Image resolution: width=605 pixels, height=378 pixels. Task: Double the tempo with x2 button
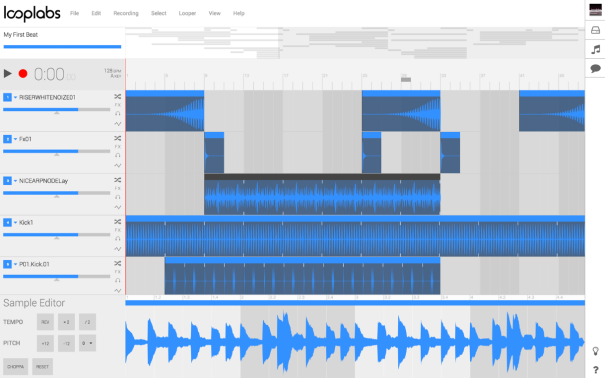66,322
